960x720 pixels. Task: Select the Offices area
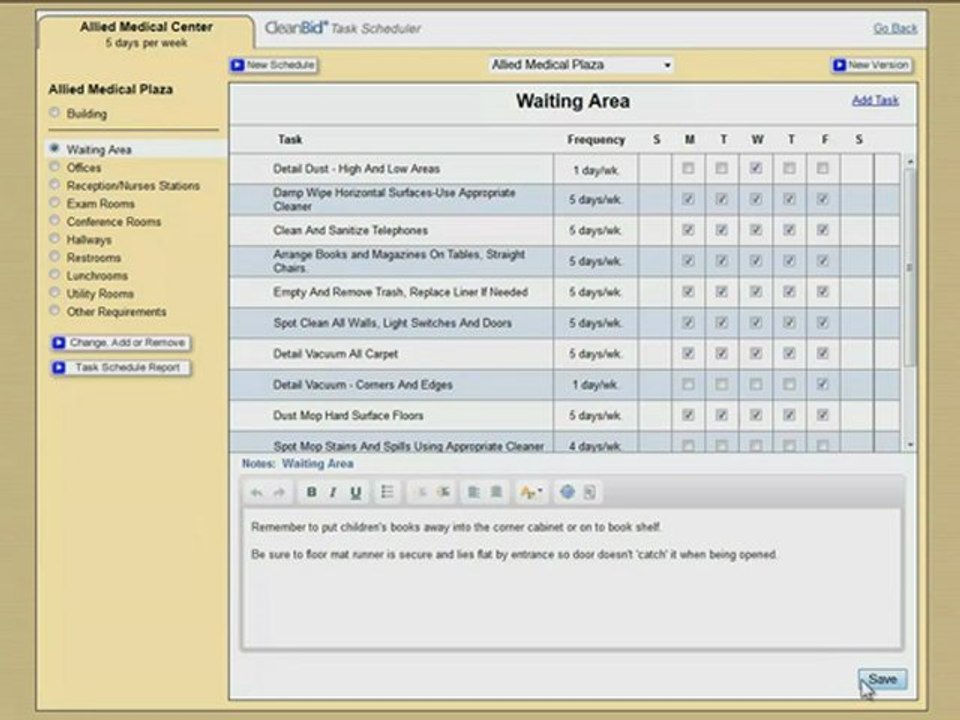coord(54,167)
